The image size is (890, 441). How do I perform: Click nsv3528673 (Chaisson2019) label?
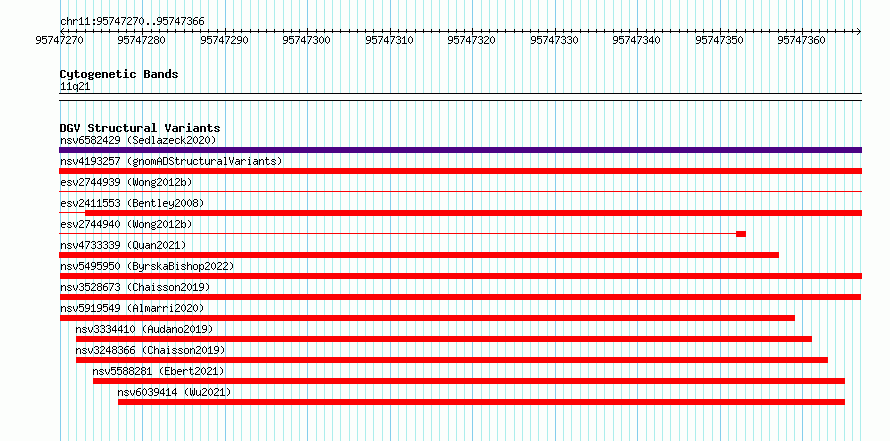click(x=135, y=287)
